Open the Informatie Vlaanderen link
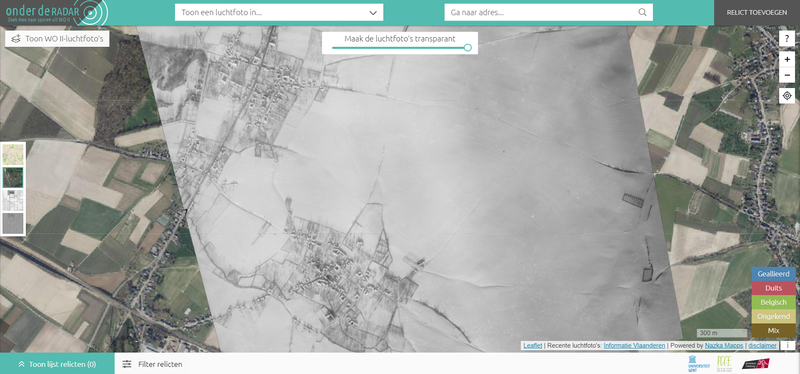Viewport: 800px width, 374px height. (634, 345)
